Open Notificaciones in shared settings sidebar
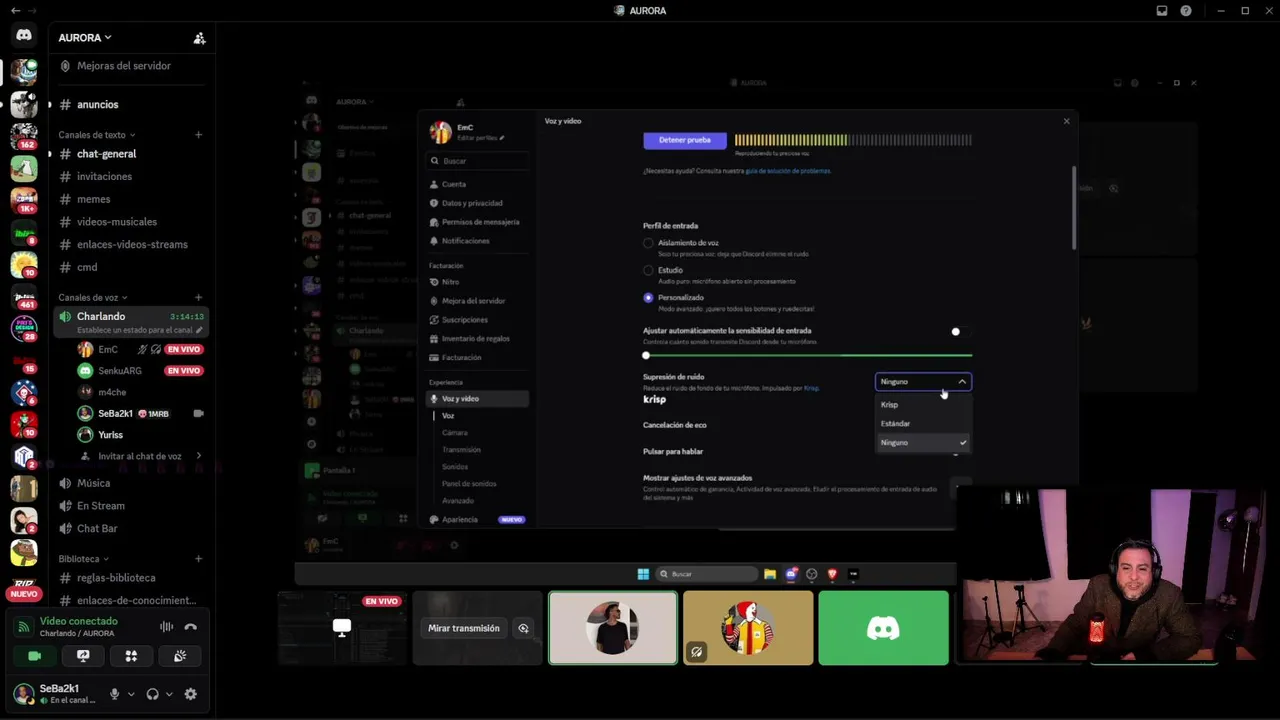Image resolution: width=1280 pixels, height=720 pixels. pyautogui.click(x=477, y=241)
